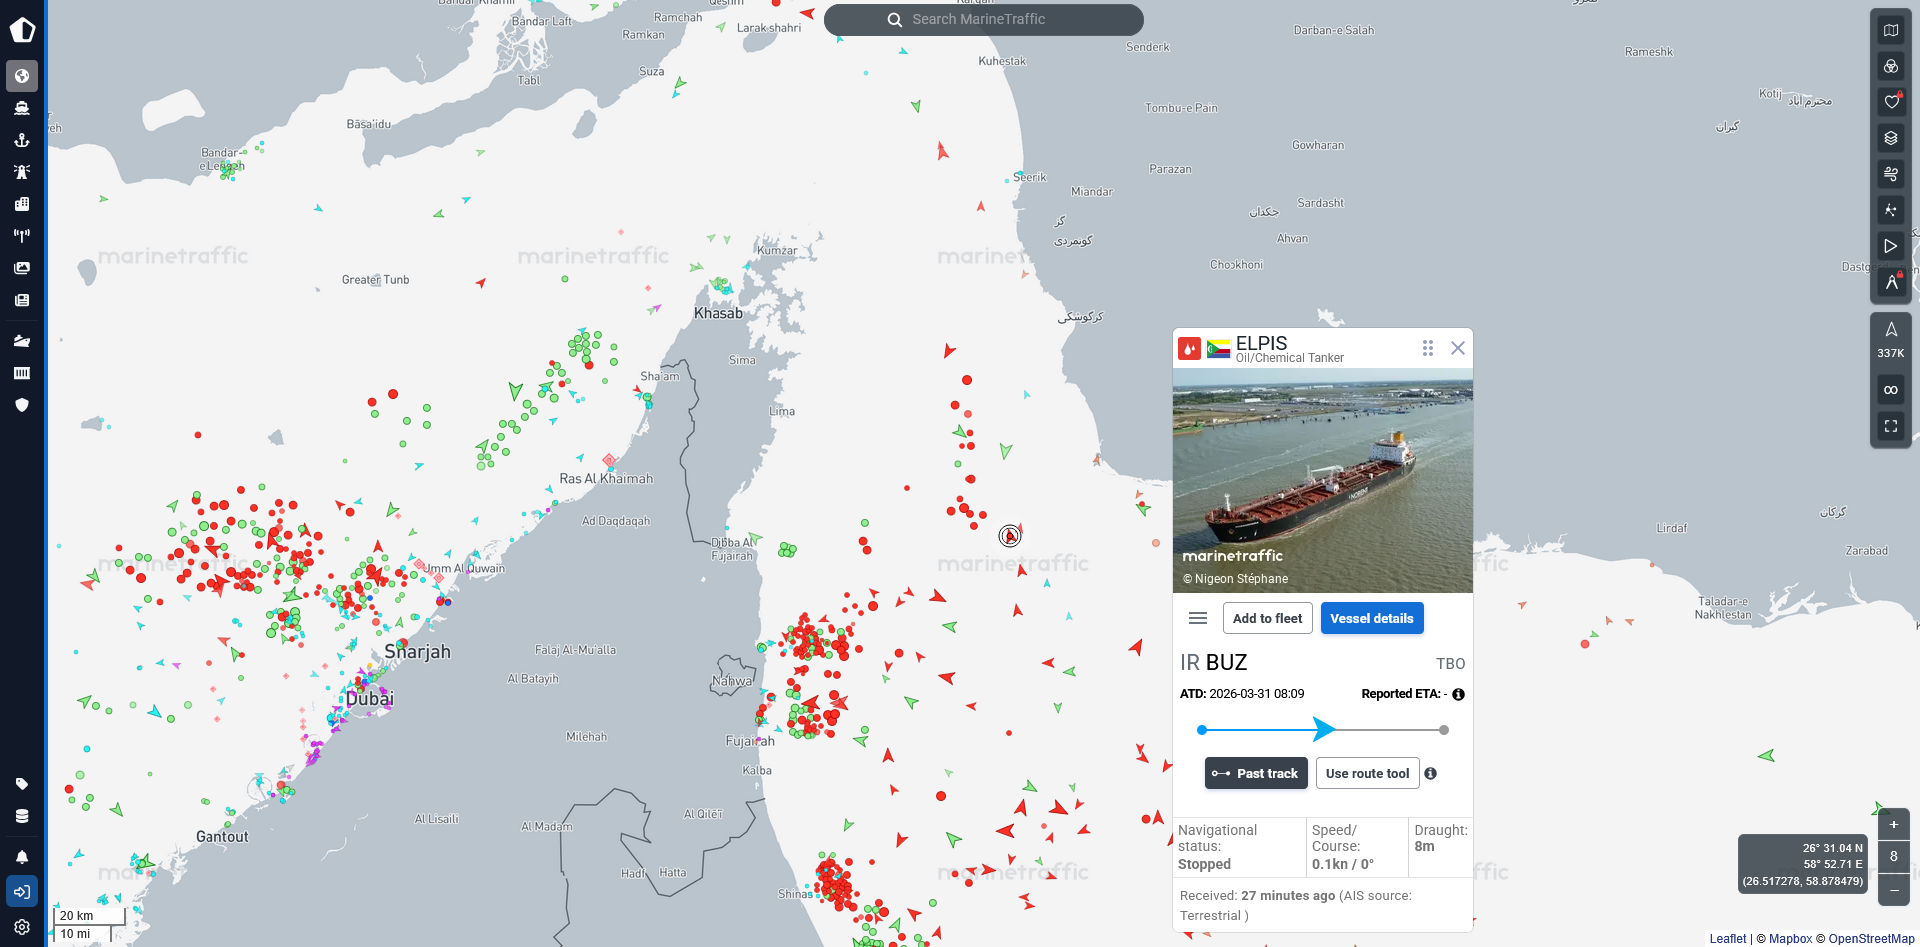The height and width of the screenshot is (947, 1920).
Task: Open the AIS stations antenna icon
Action: (22, 236)
